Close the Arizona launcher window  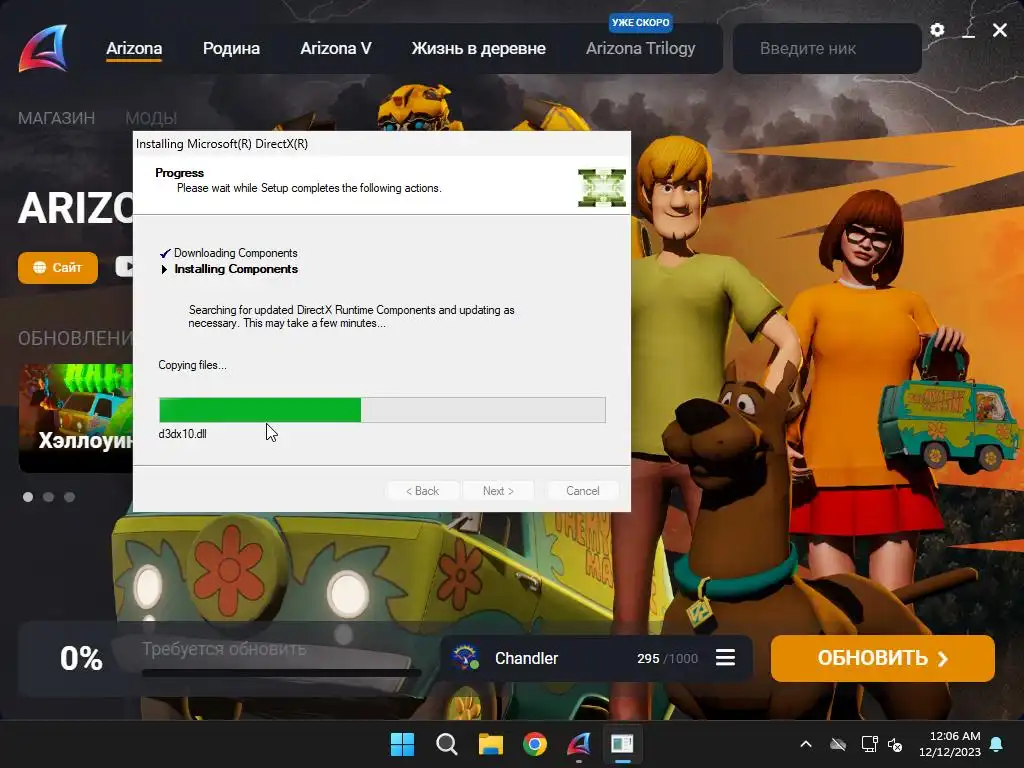1000,30
